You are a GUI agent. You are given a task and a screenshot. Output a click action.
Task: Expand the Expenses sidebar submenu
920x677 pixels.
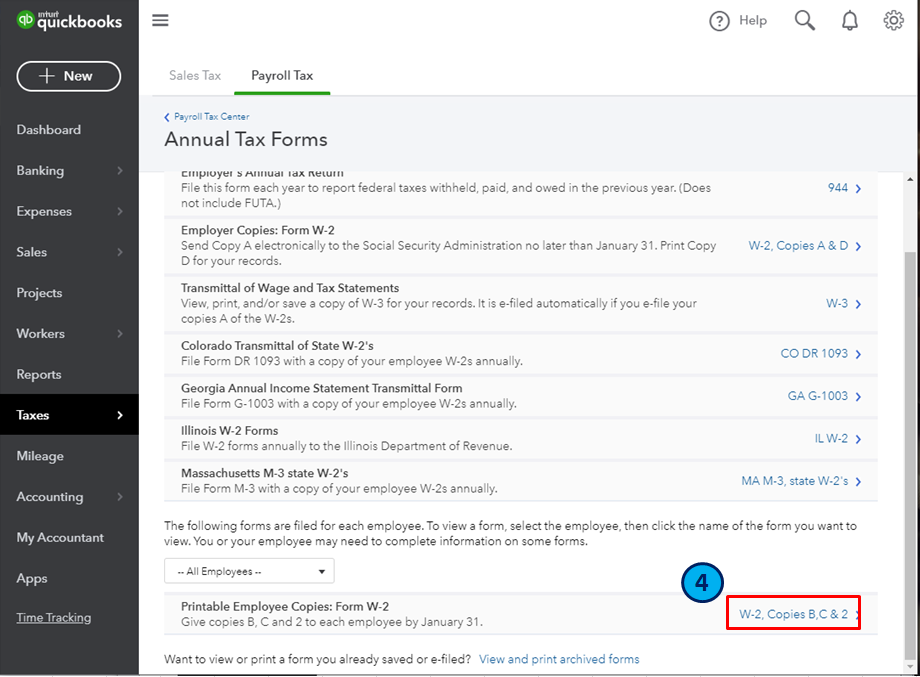pyautogui.click(x=120, y=212)
